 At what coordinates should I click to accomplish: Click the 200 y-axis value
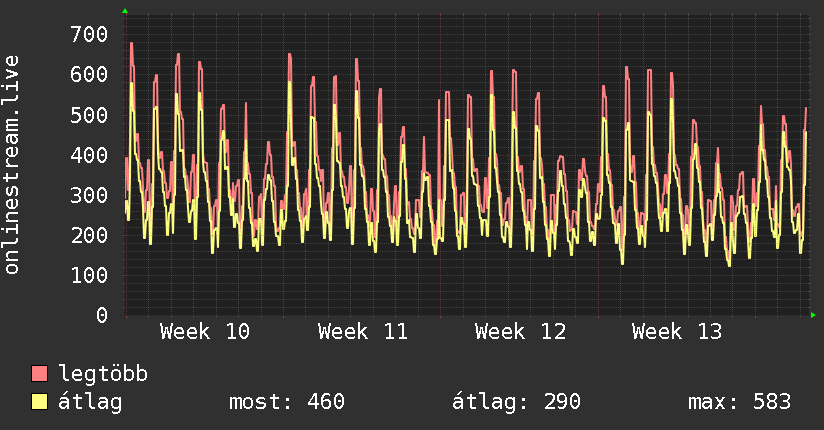(x=89, y=235)
